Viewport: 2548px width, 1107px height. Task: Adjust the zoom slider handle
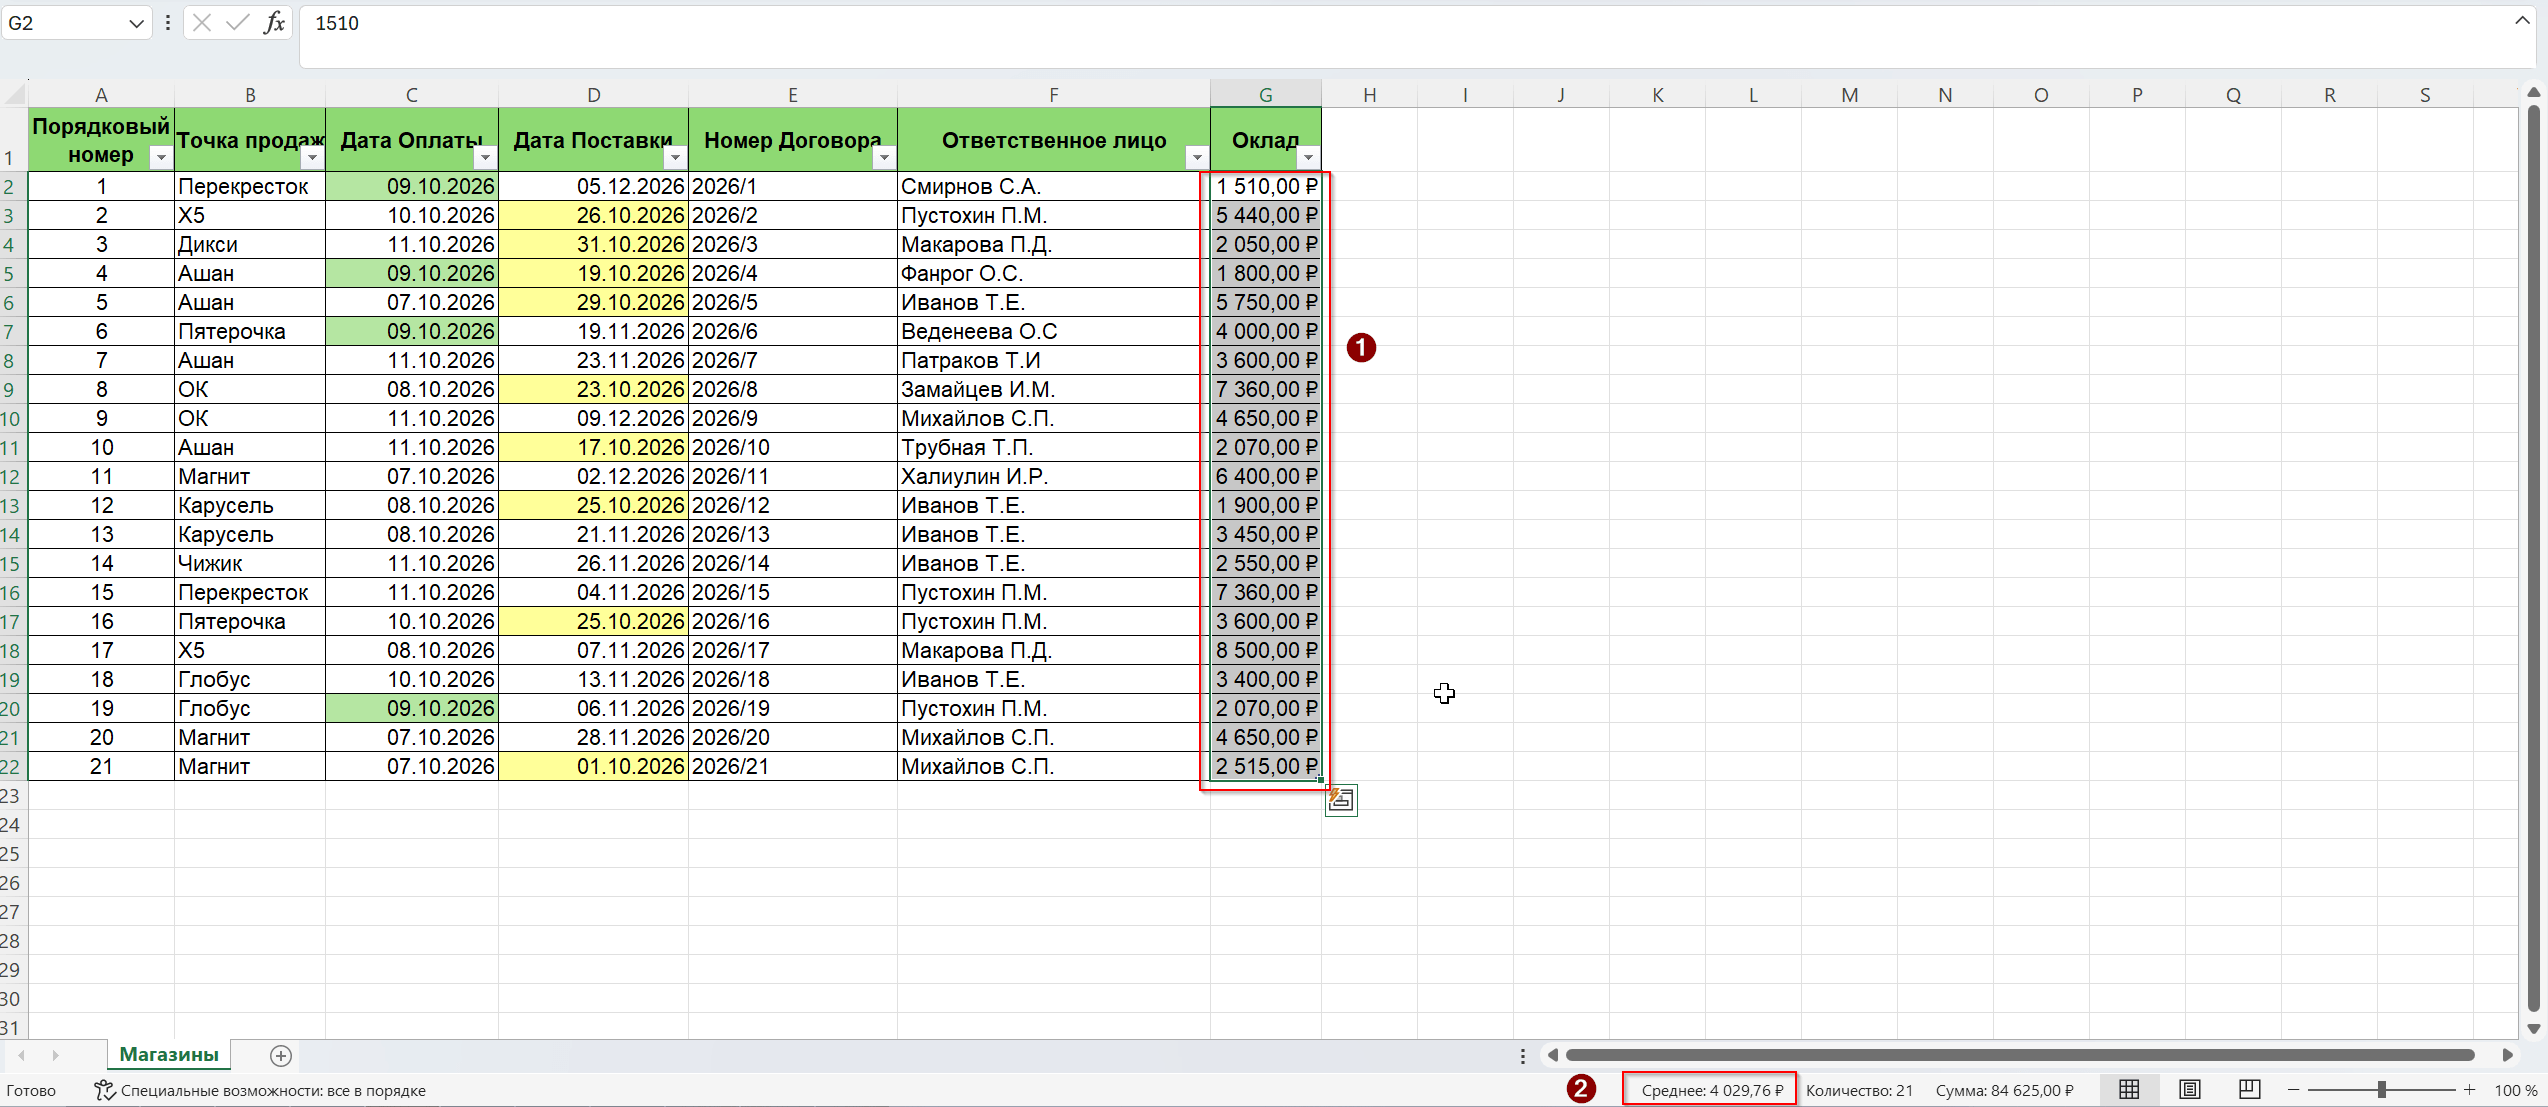click(x=2382, y=1090)
